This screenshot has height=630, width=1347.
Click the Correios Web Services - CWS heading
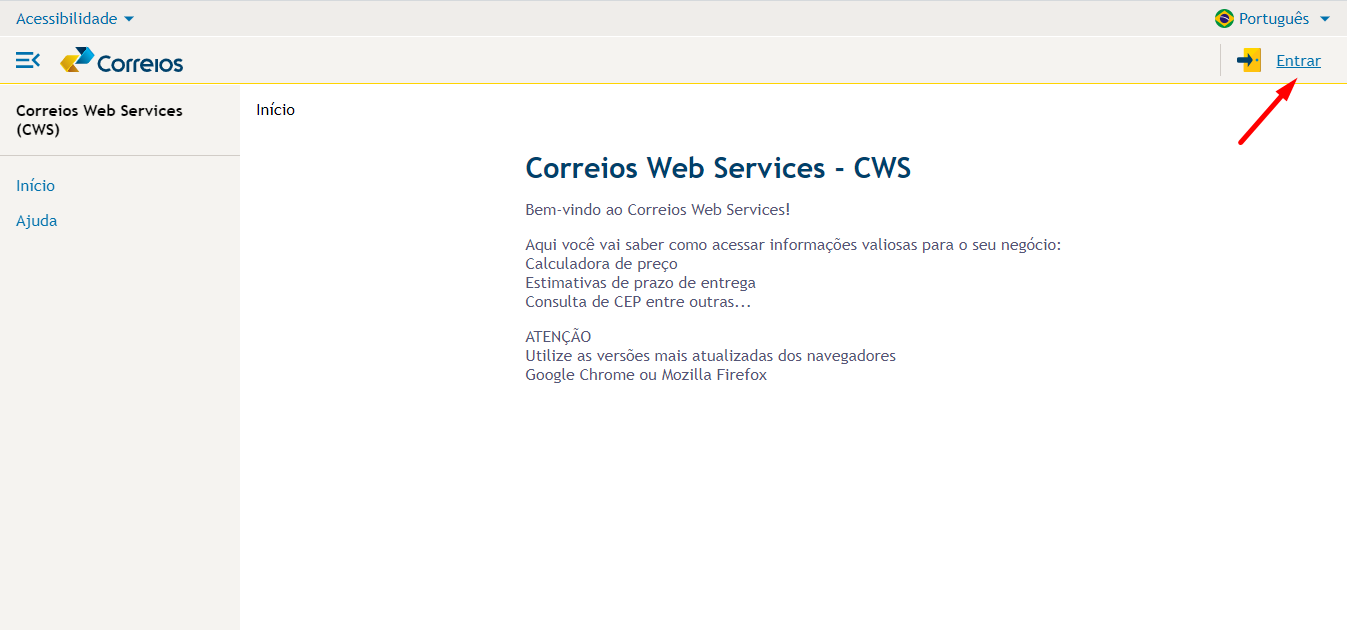click(718, 168)
